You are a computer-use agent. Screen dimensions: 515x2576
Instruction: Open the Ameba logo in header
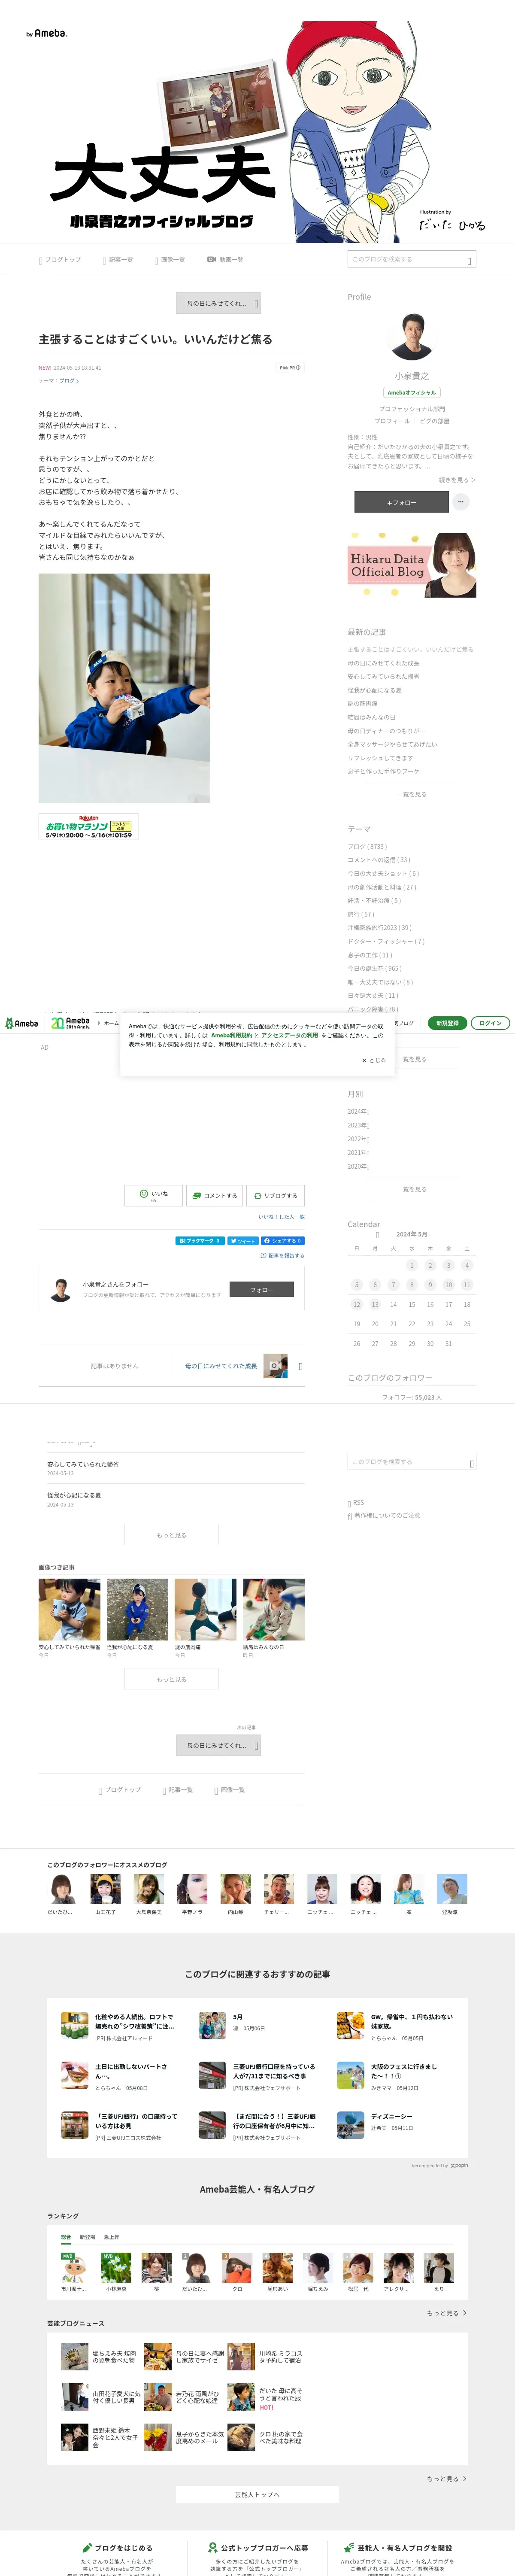[21, 1023]
